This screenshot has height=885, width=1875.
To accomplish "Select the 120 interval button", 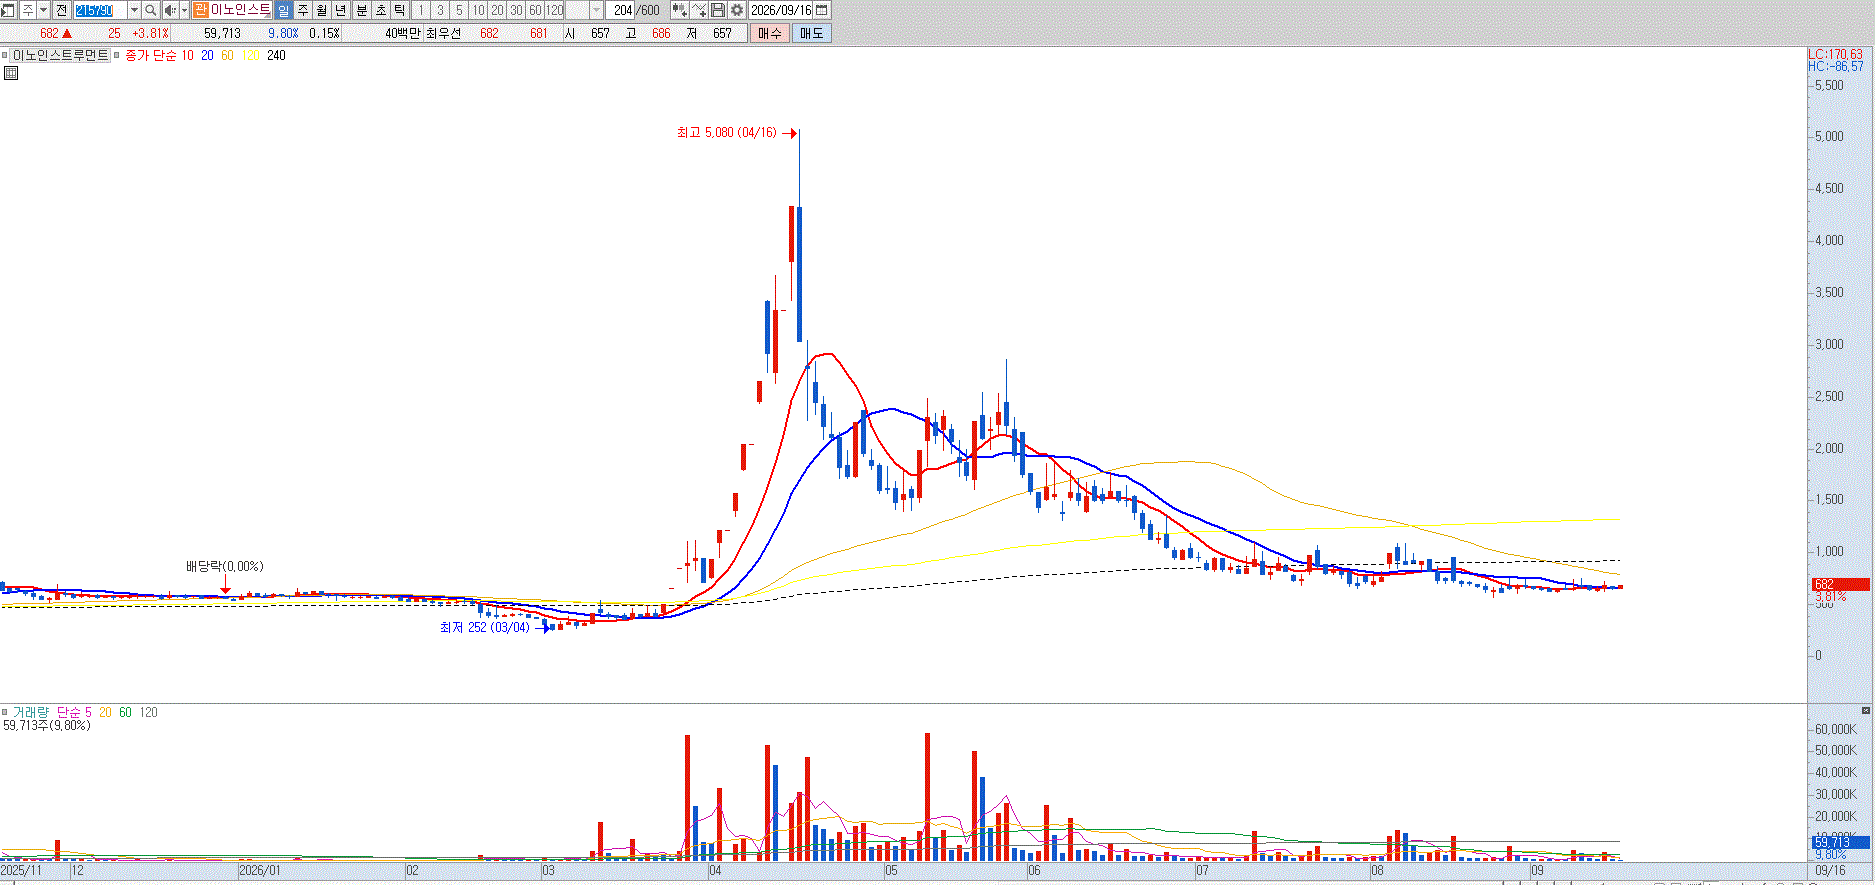I will [555, 10].
